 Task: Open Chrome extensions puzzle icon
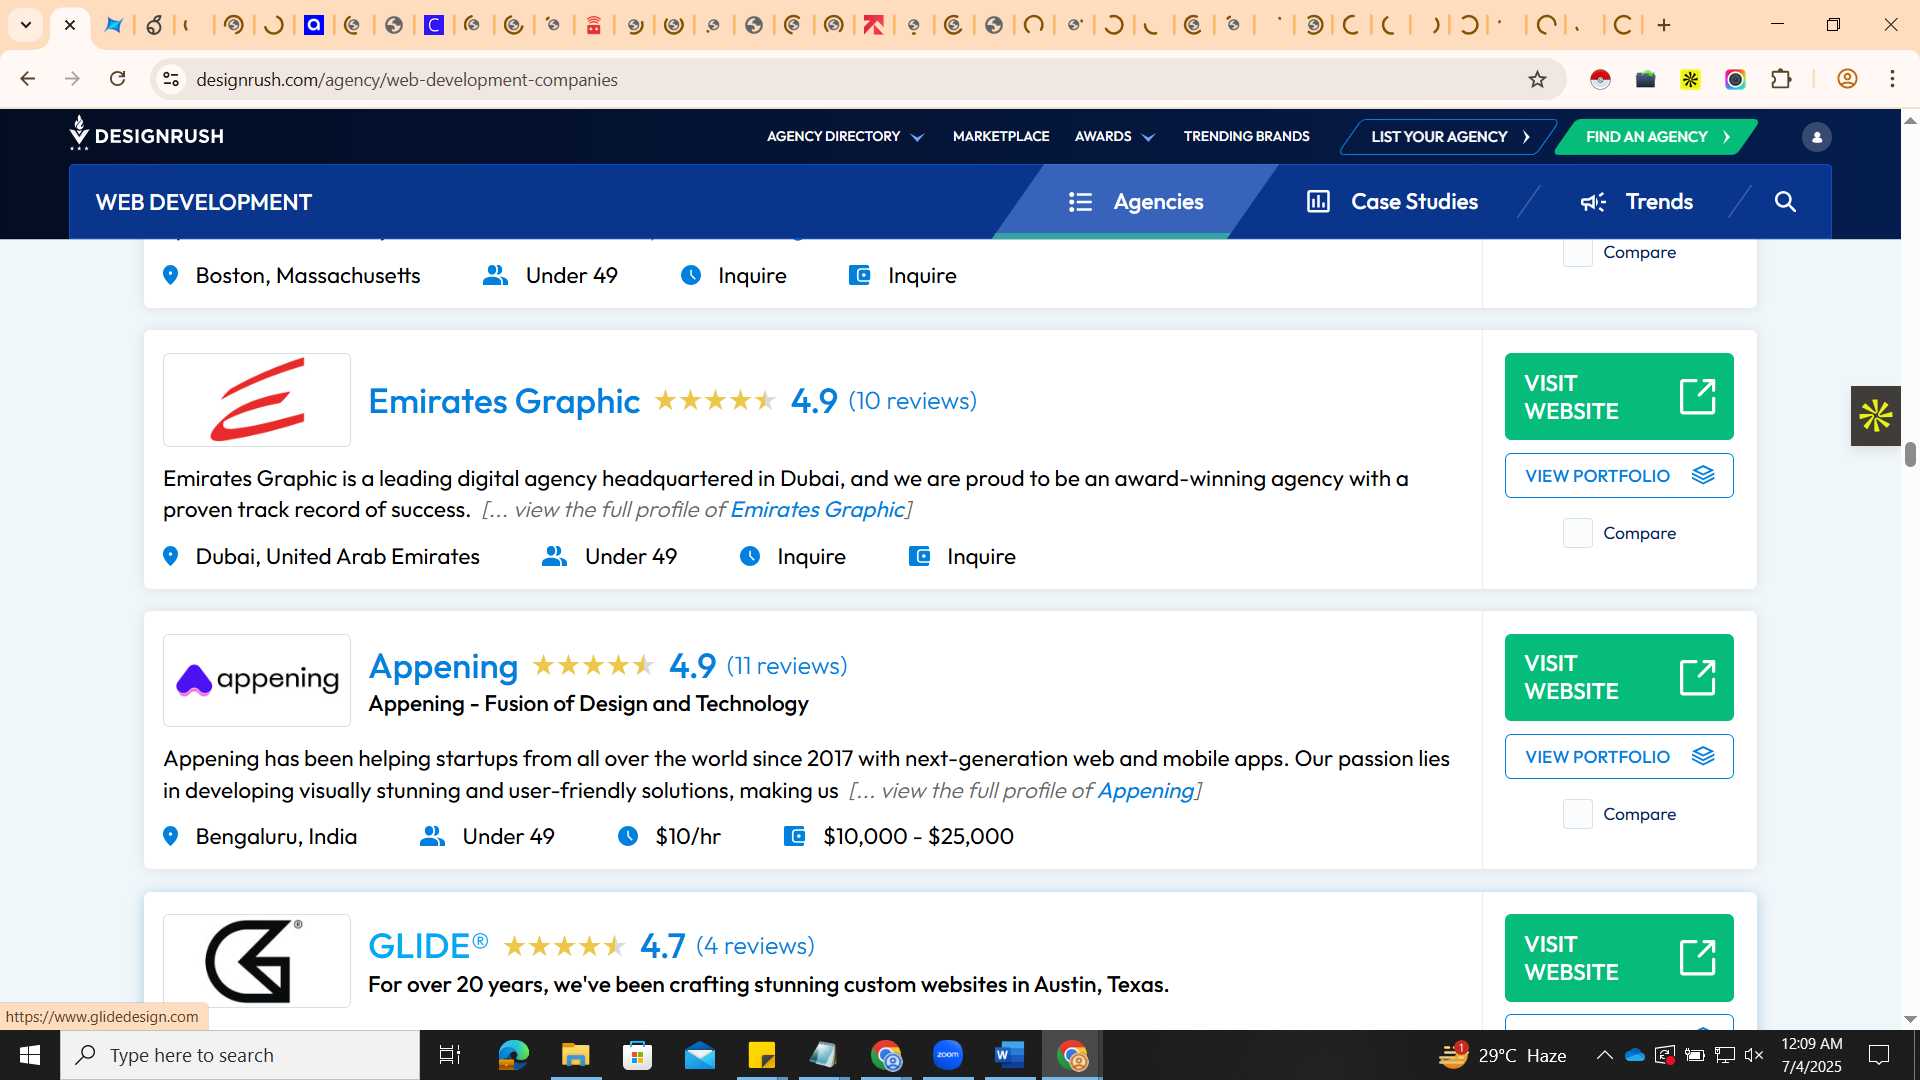pos(1781,79)
